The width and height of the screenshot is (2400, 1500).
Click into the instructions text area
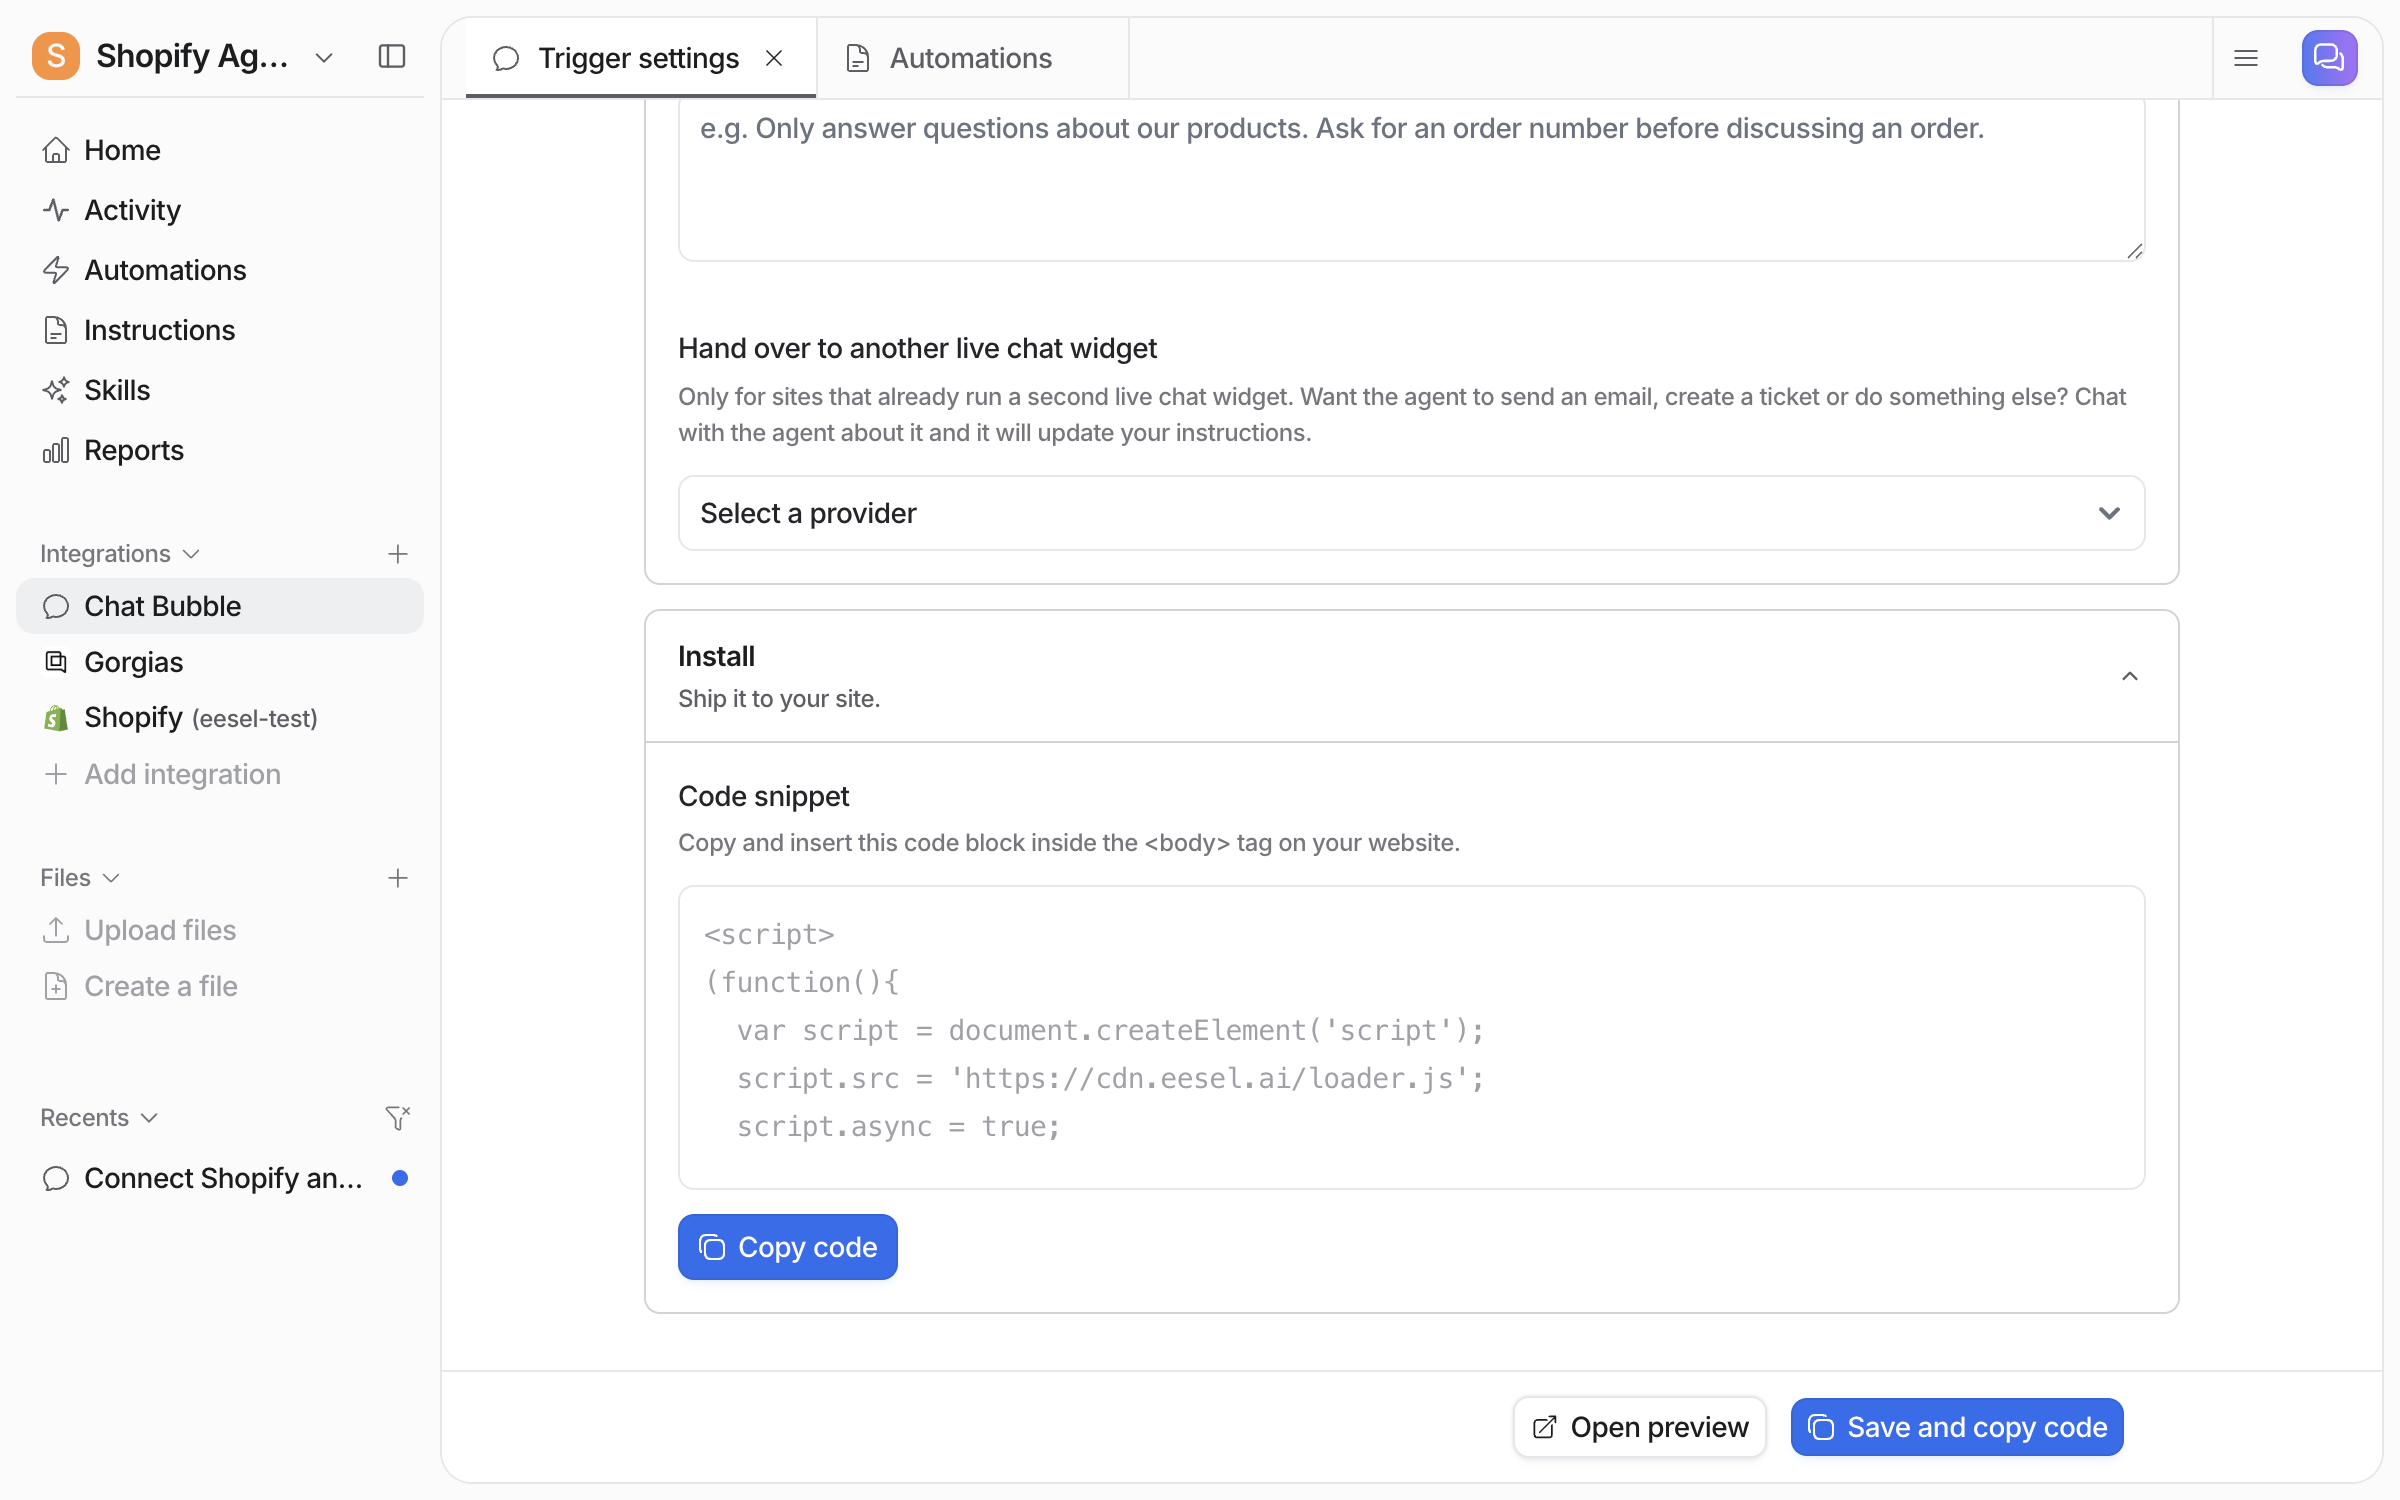point(1411,180)
